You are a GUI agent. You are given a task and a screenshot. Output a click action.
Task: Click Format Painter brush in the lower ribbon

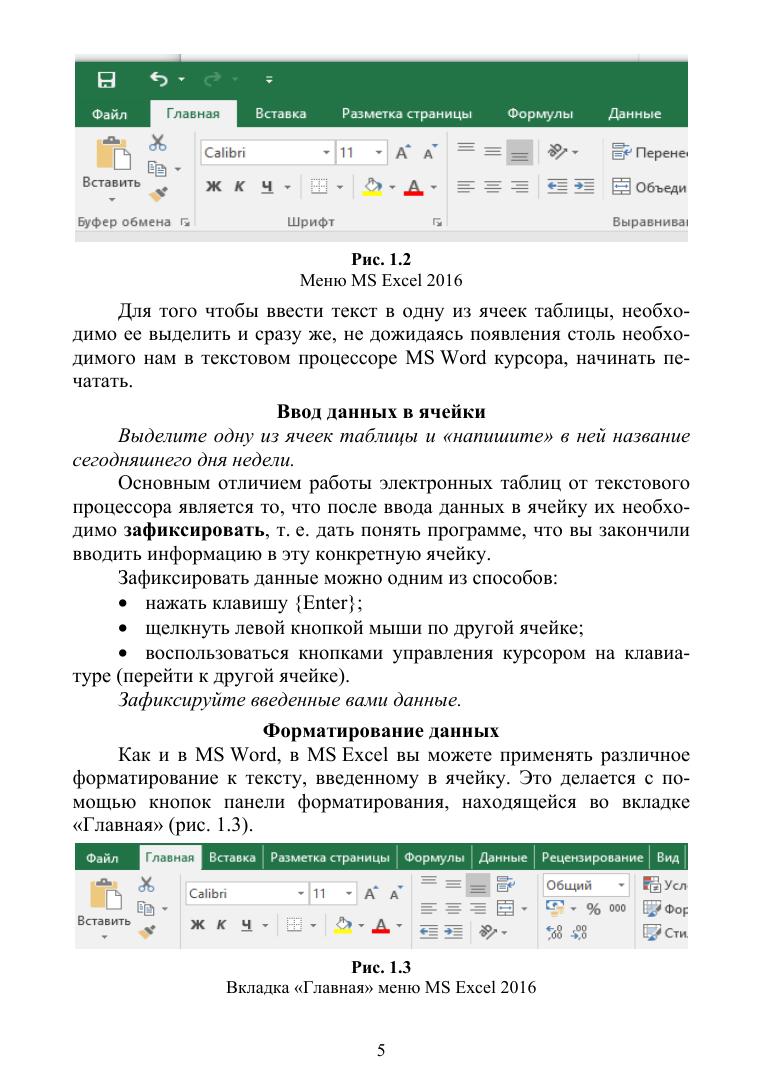tap(147, 931)
